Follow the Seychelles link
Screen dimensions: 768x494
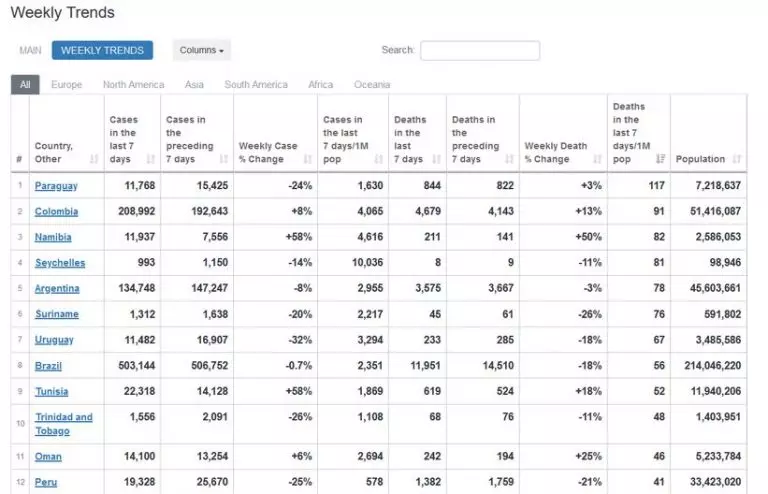pyautogui.click(x=60, y=263)
